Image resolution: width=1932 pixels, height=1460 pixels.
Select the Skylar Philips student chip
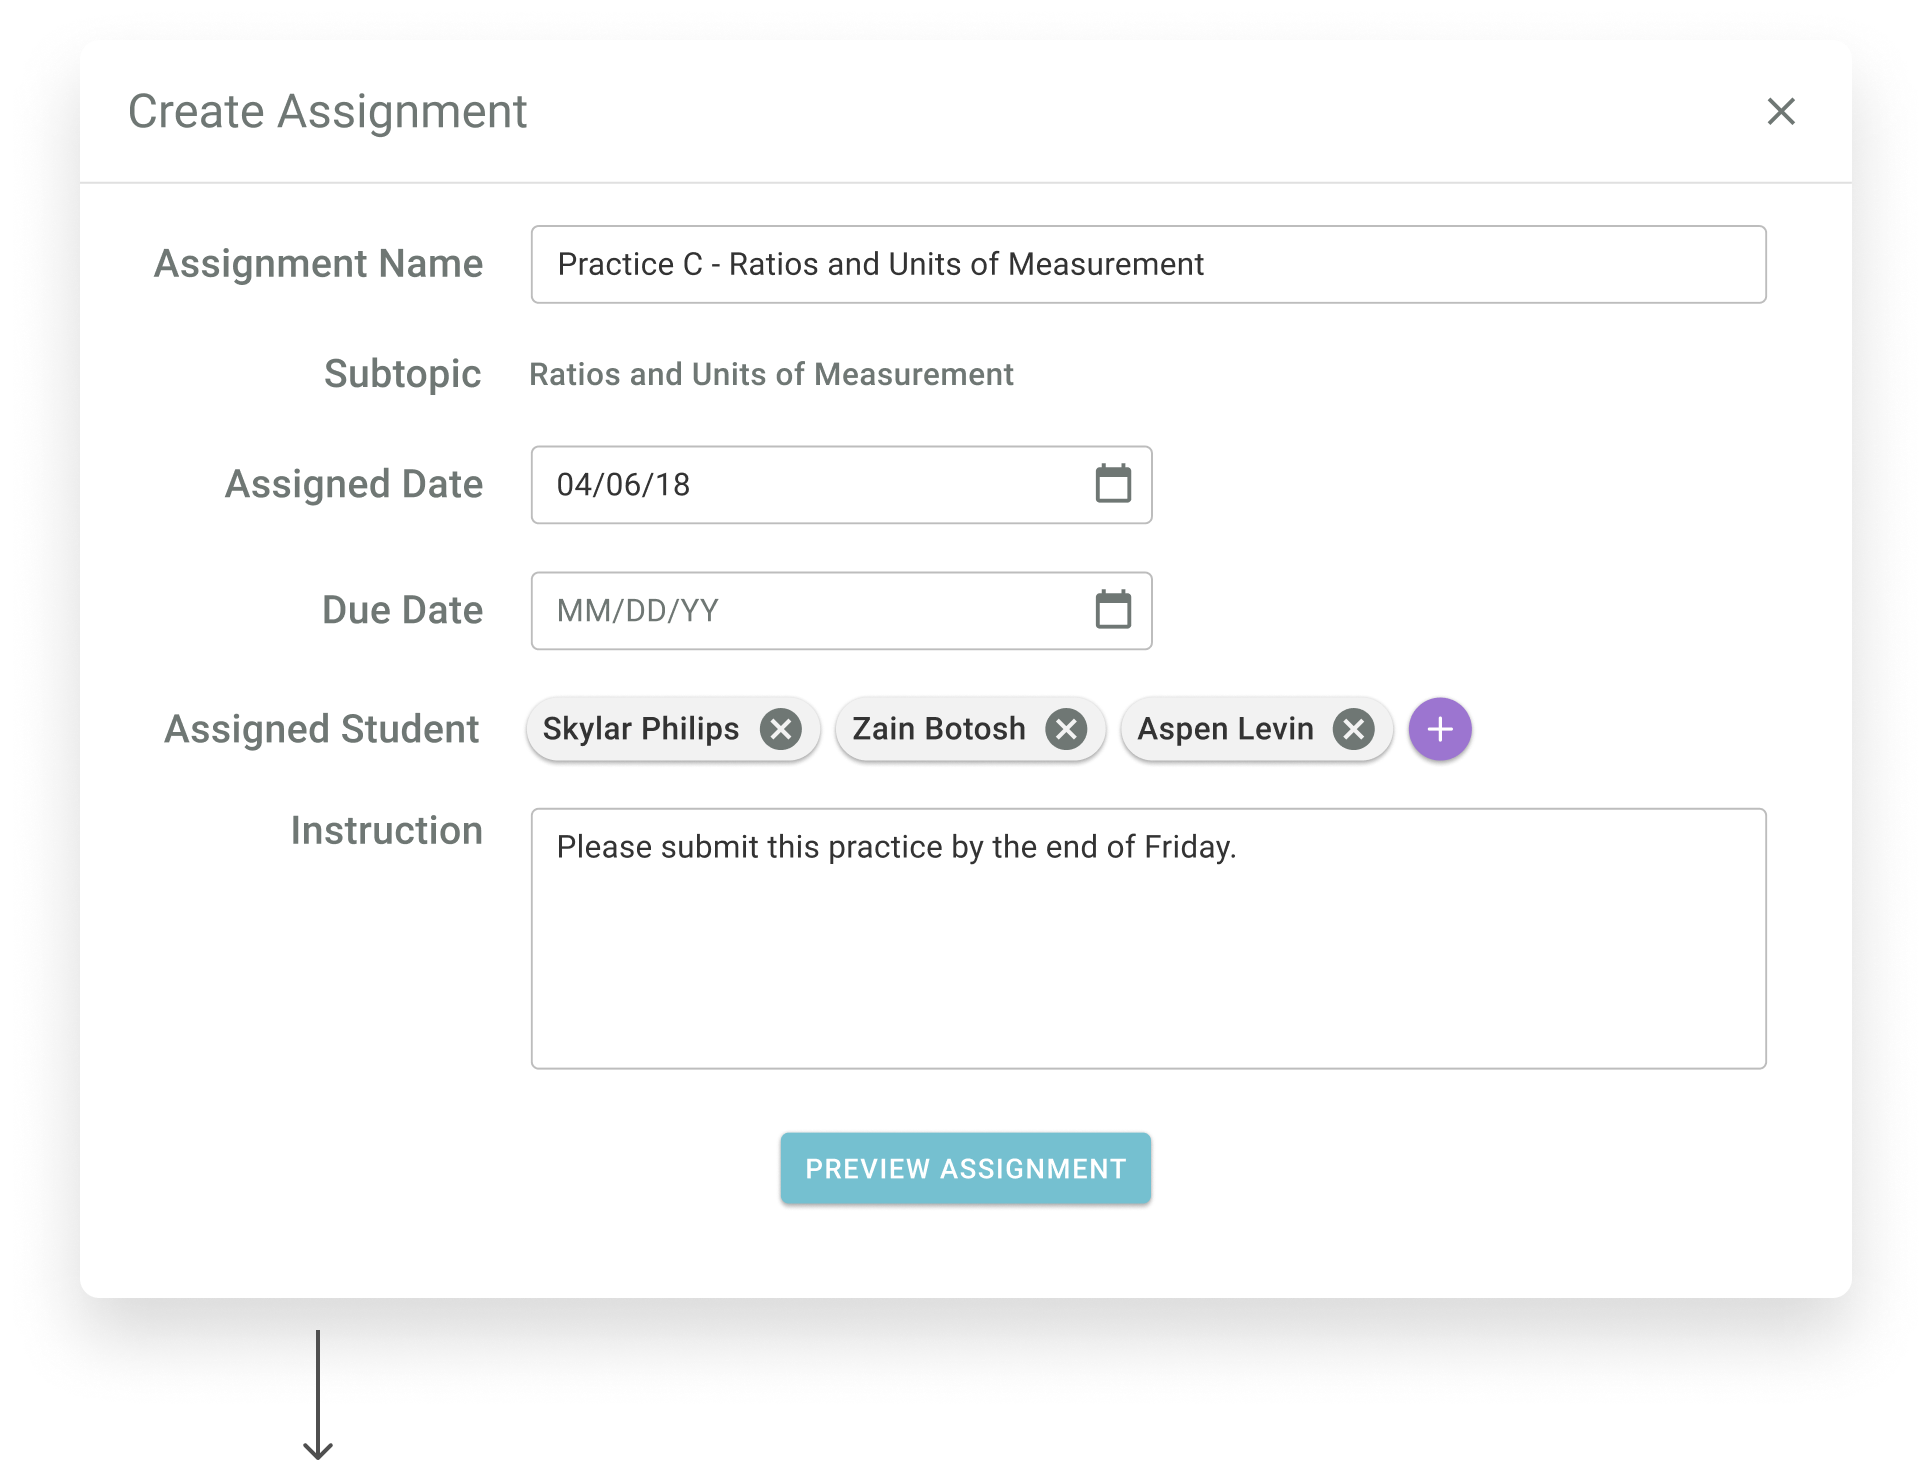tap(641, 729)
